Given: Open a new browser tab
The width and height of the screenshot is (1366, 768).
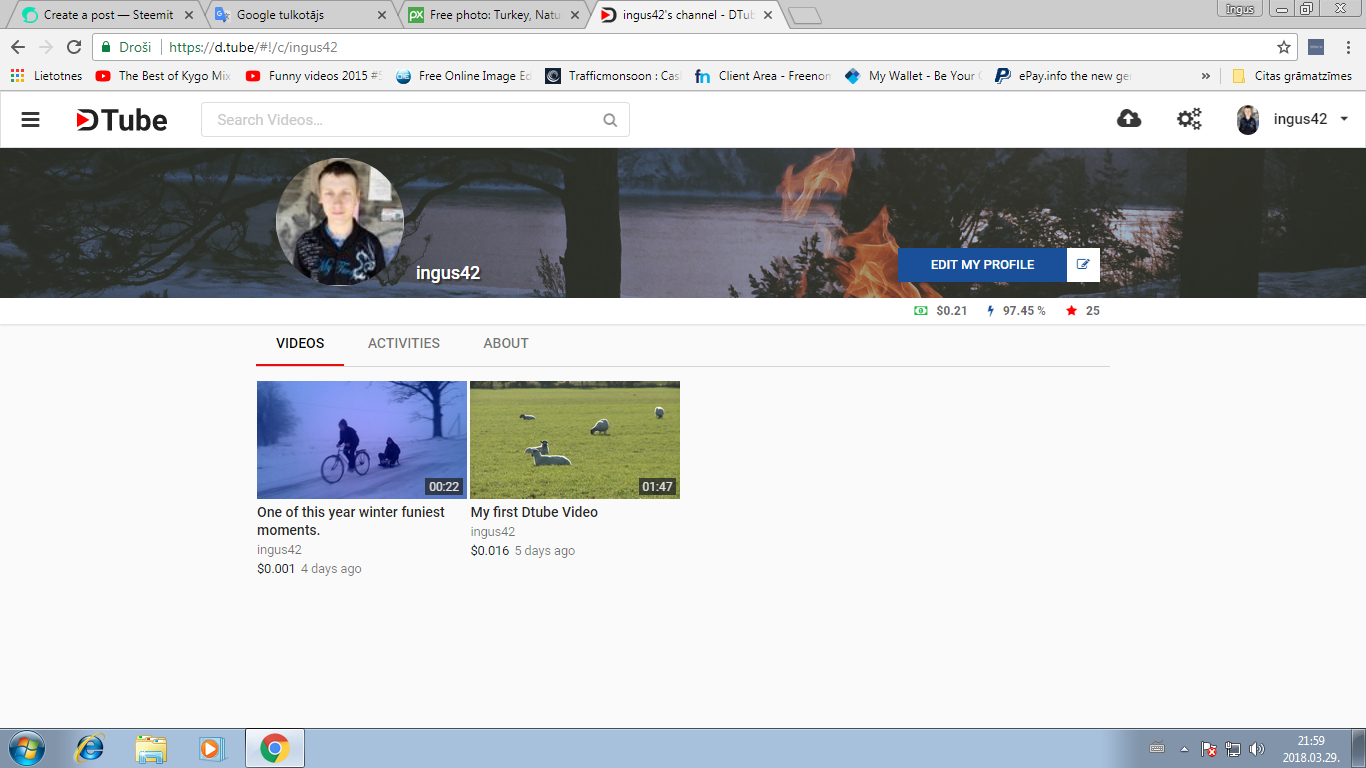Looking at the screenshot, I should pyautogui.click(x=804, y=15).
